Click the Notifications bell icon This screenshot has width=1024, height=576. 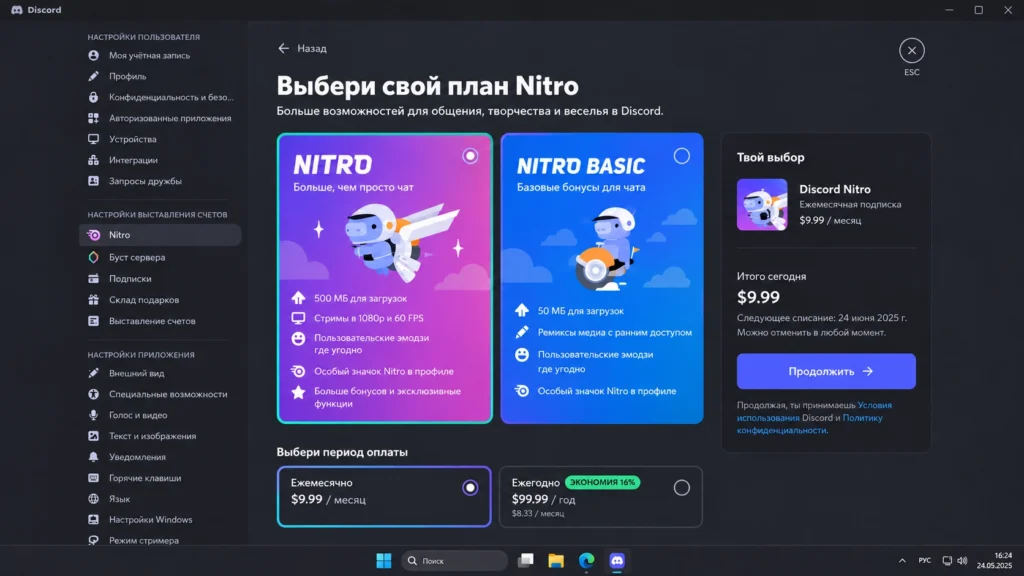point(93,457)
